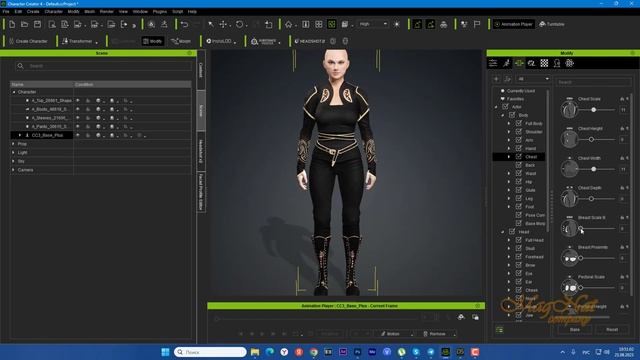Click the Headshot 2 button

click(310, 41)
